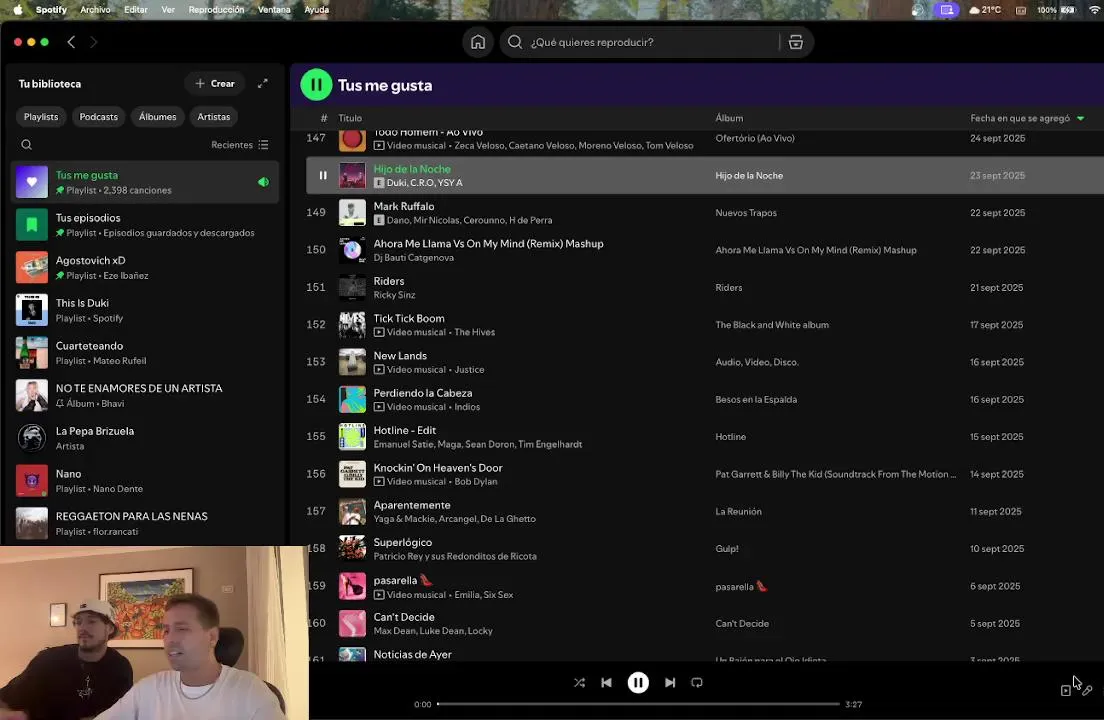Sort tracks by Álbum column
Viewport: 1104px width, 720px height.
pyautogui.click(x=729, y=118)
